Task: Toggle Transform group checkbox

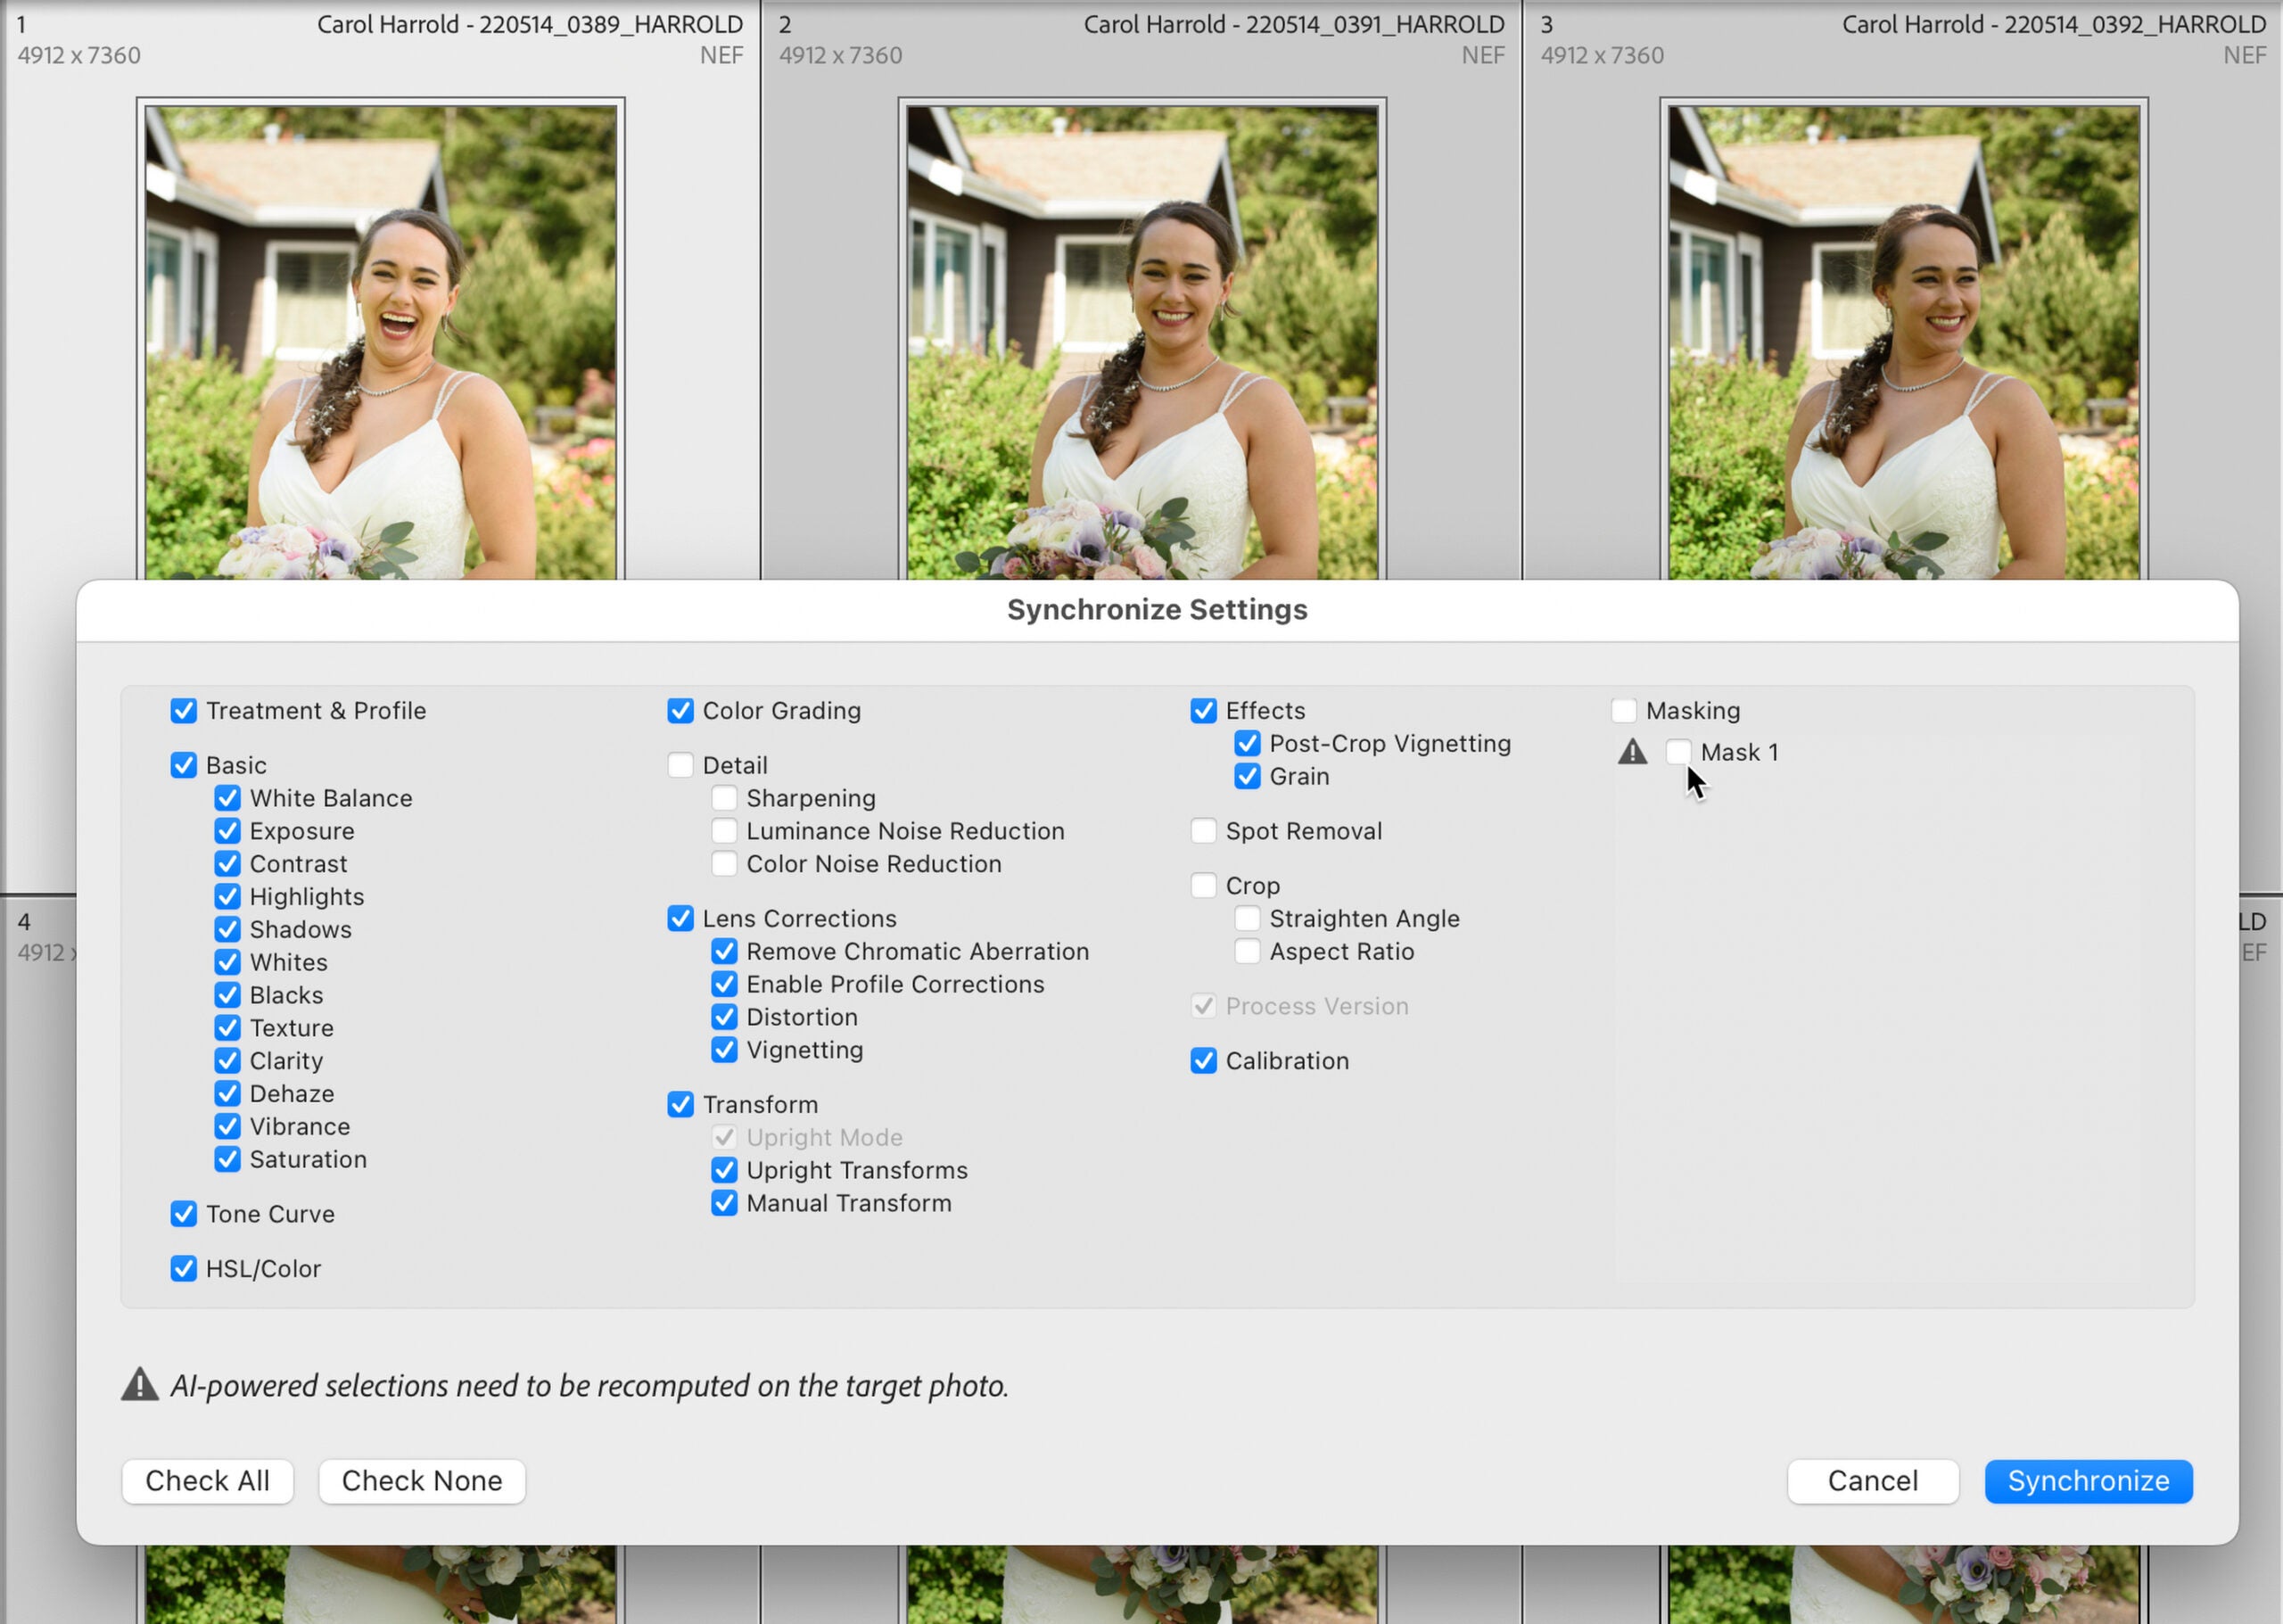Action: (x=681, y=1105)
